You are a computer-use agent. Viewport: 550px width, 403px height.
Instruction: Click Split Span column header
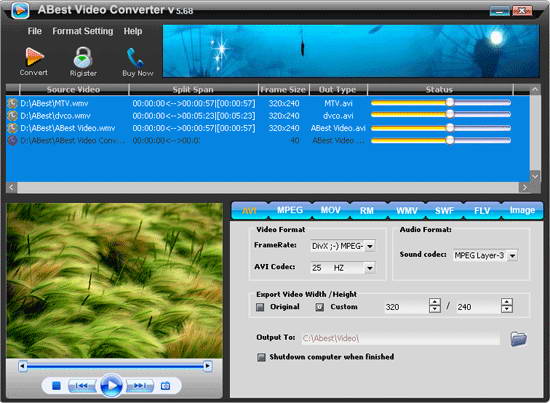(193, 90)
